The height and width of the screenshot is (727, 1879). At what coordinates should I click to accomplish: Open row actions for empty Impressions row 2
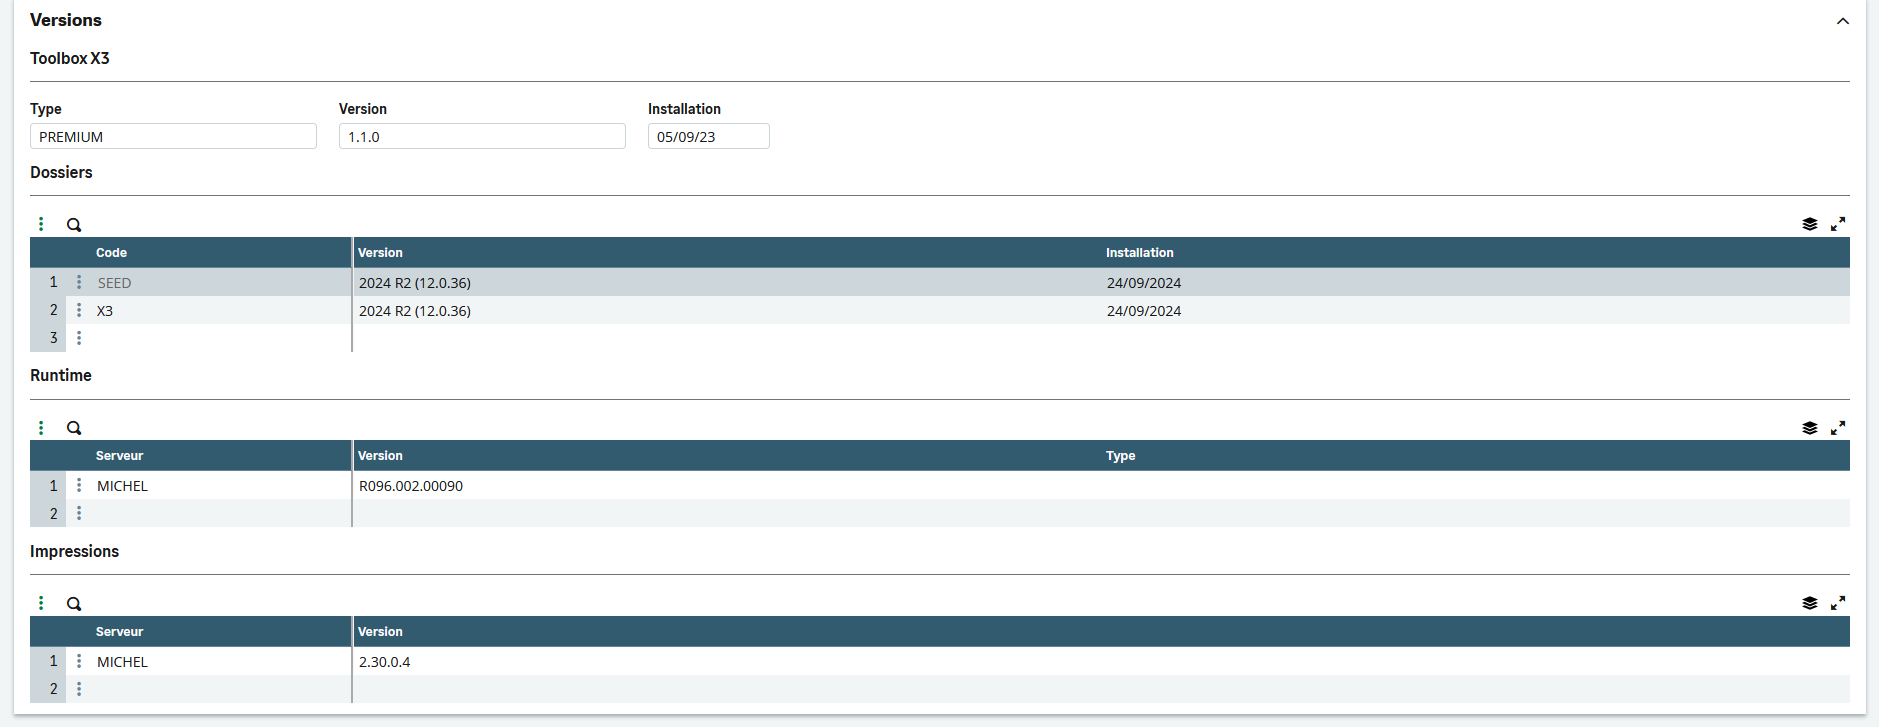pos(79,689)
